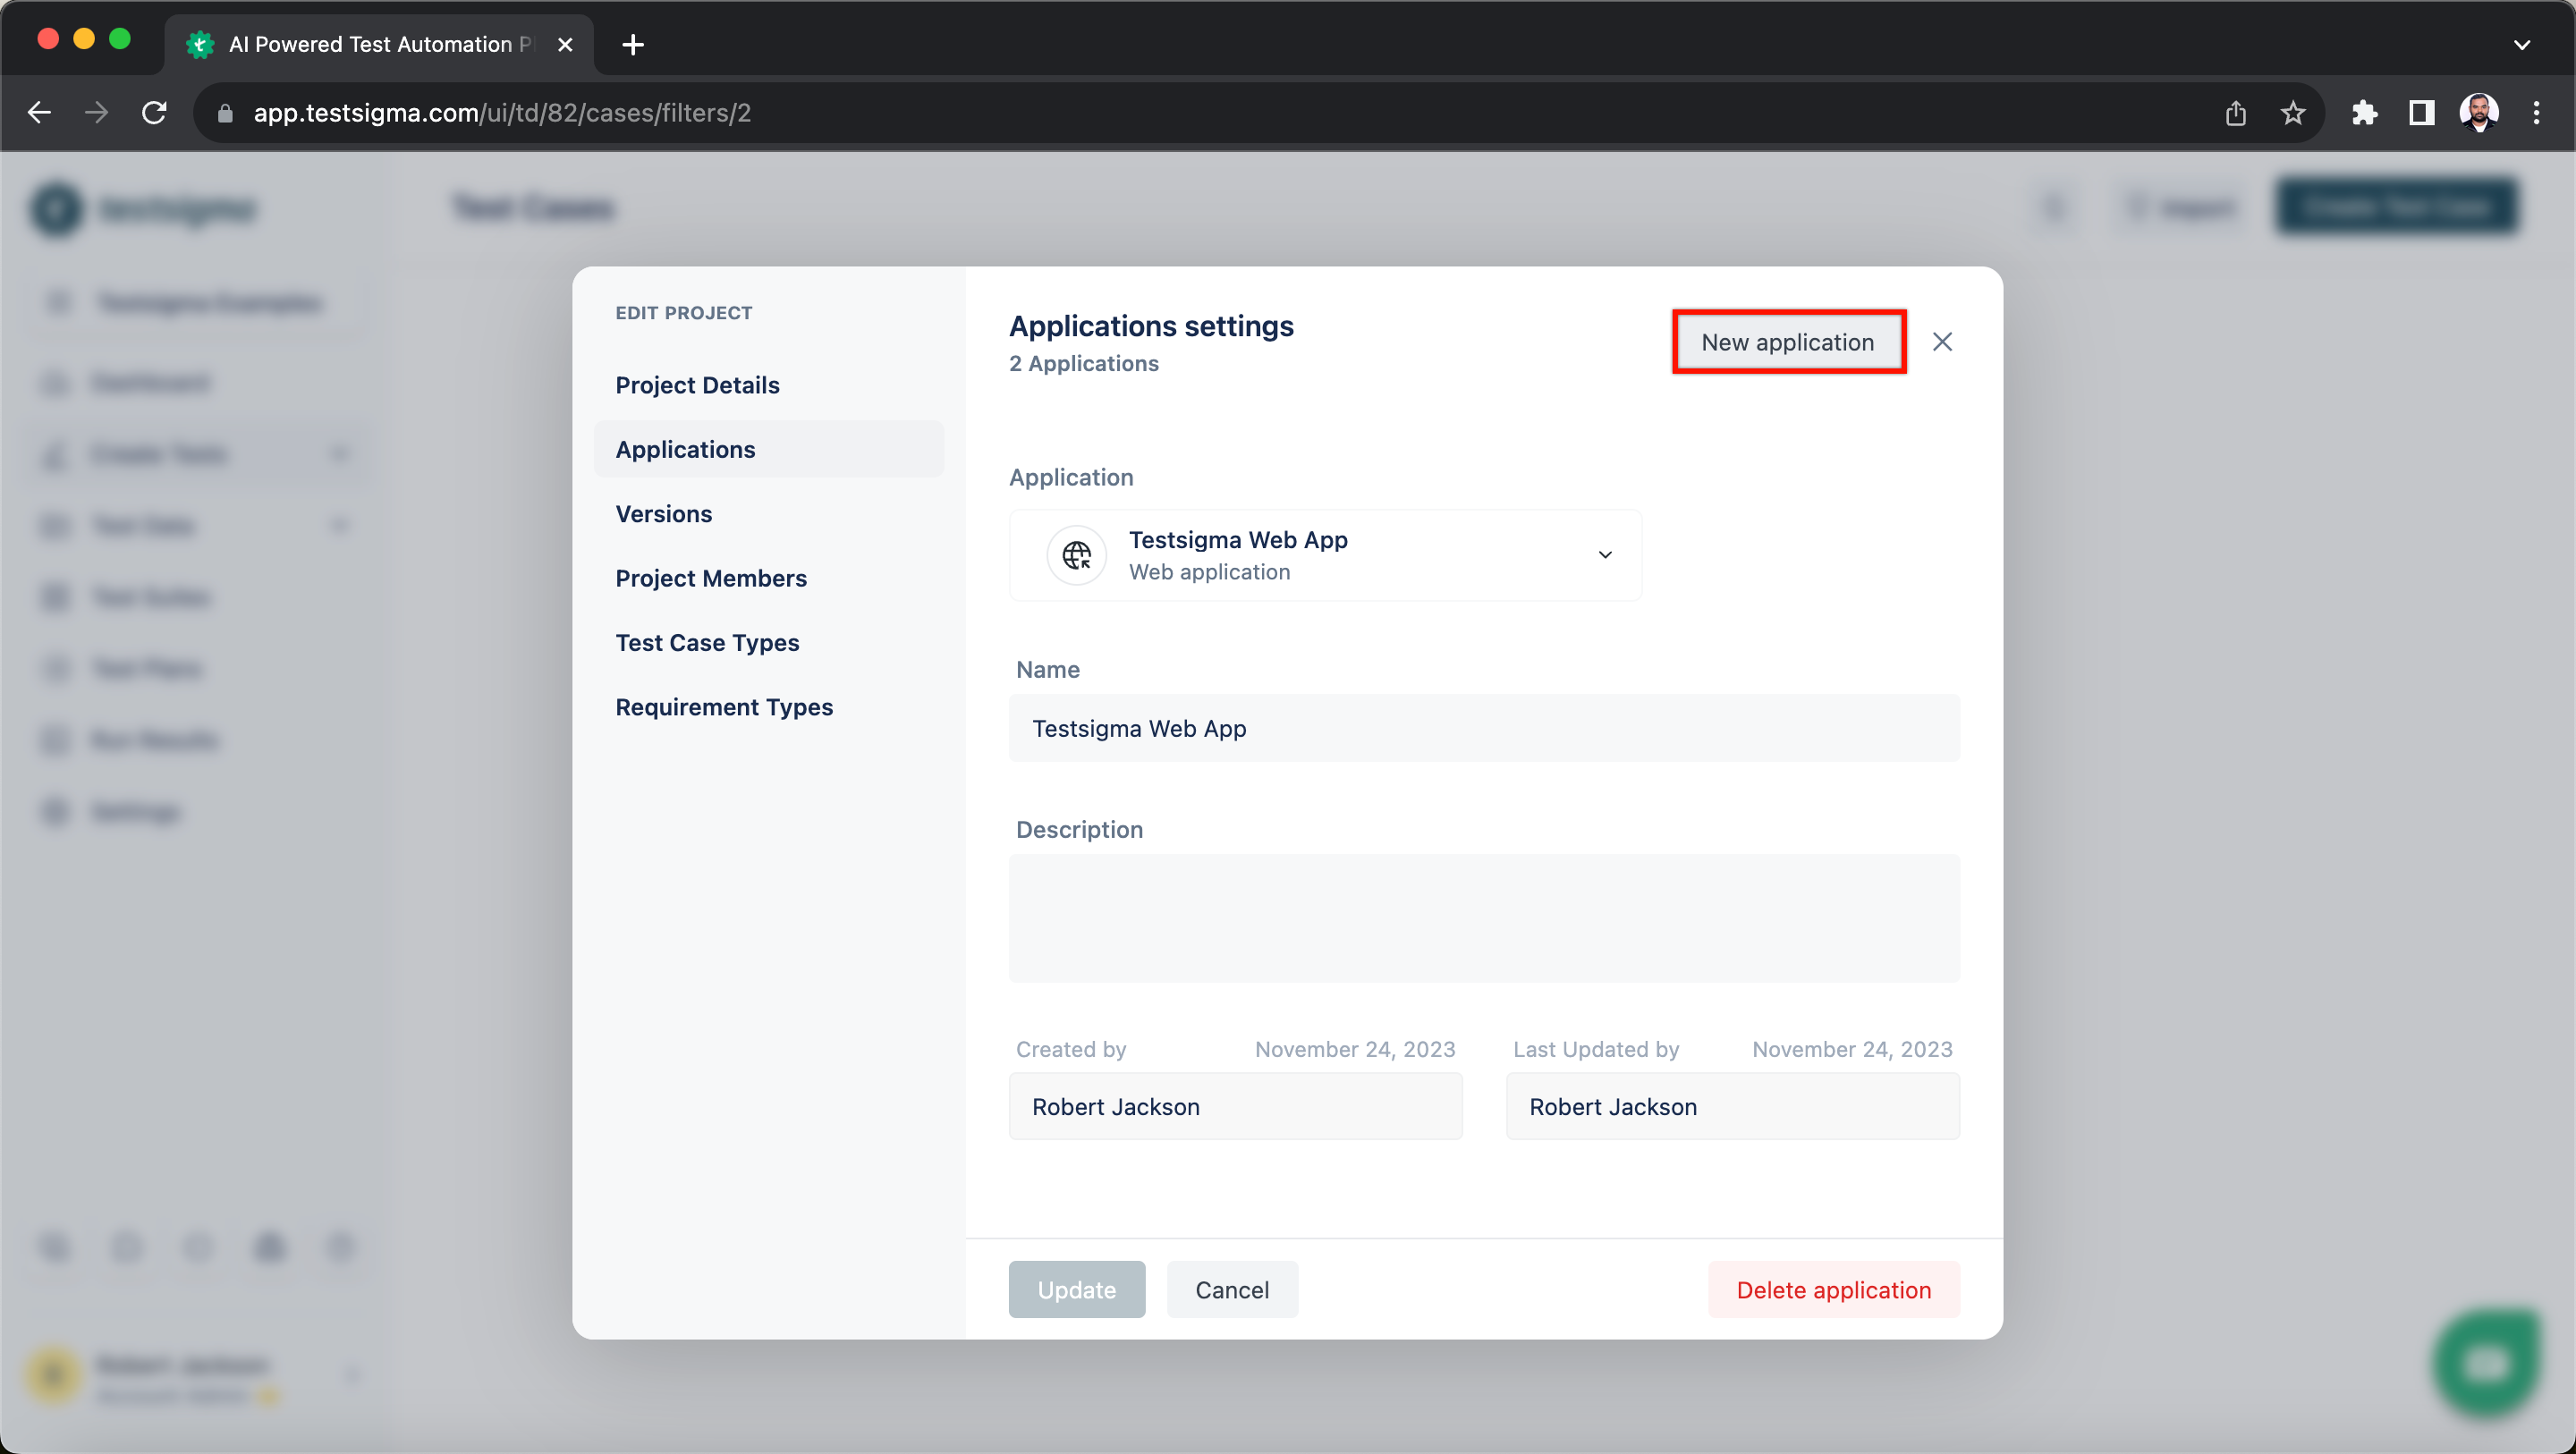2576x1454 pixels.
Task: Bookmark this page with the star
Action: point(2293,113)
